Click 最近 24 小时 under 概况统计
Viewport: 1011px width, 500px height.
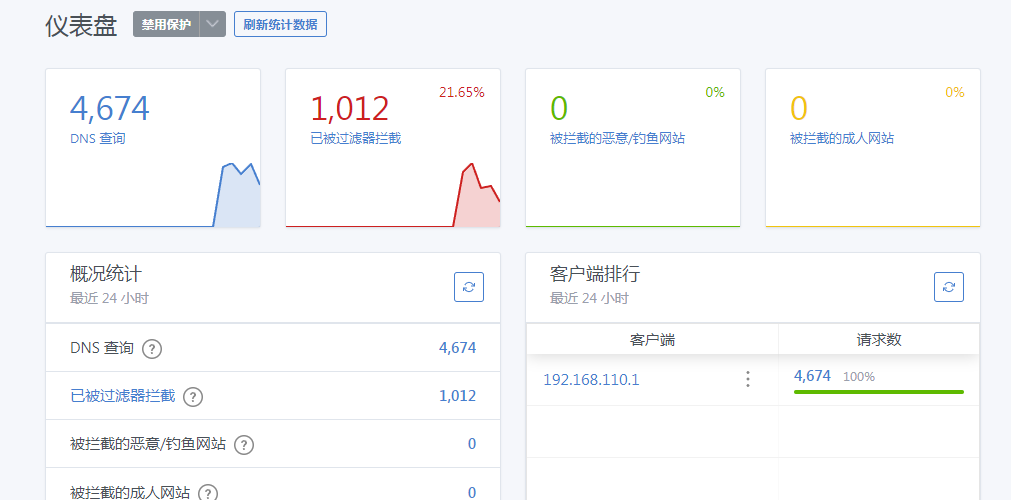110,298
